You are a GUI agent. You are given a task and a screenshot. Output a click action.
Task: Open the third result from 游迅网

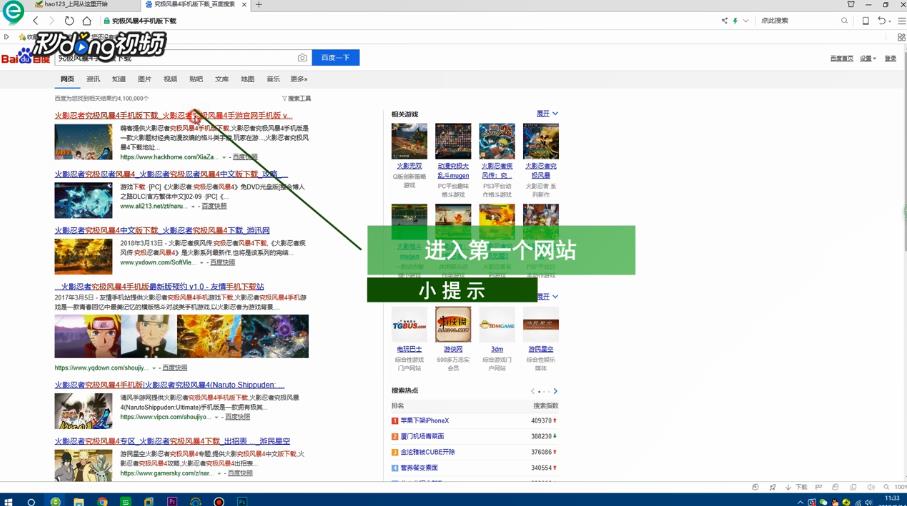(x=162, y=230)
